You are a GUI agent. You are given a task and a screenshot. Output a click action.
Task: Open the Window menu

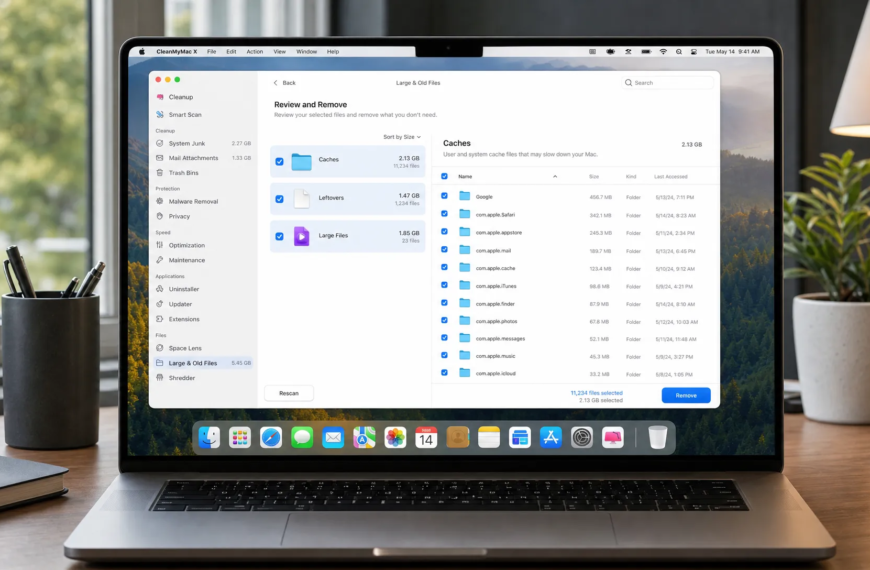306,52
